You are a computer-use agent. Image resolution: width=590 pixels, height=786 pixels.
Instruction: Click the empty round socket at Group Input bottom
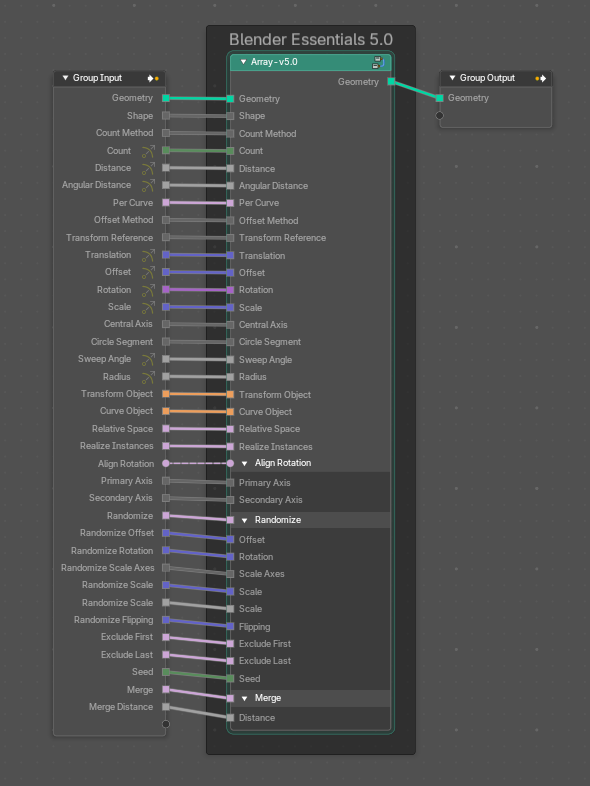point(166,724)
